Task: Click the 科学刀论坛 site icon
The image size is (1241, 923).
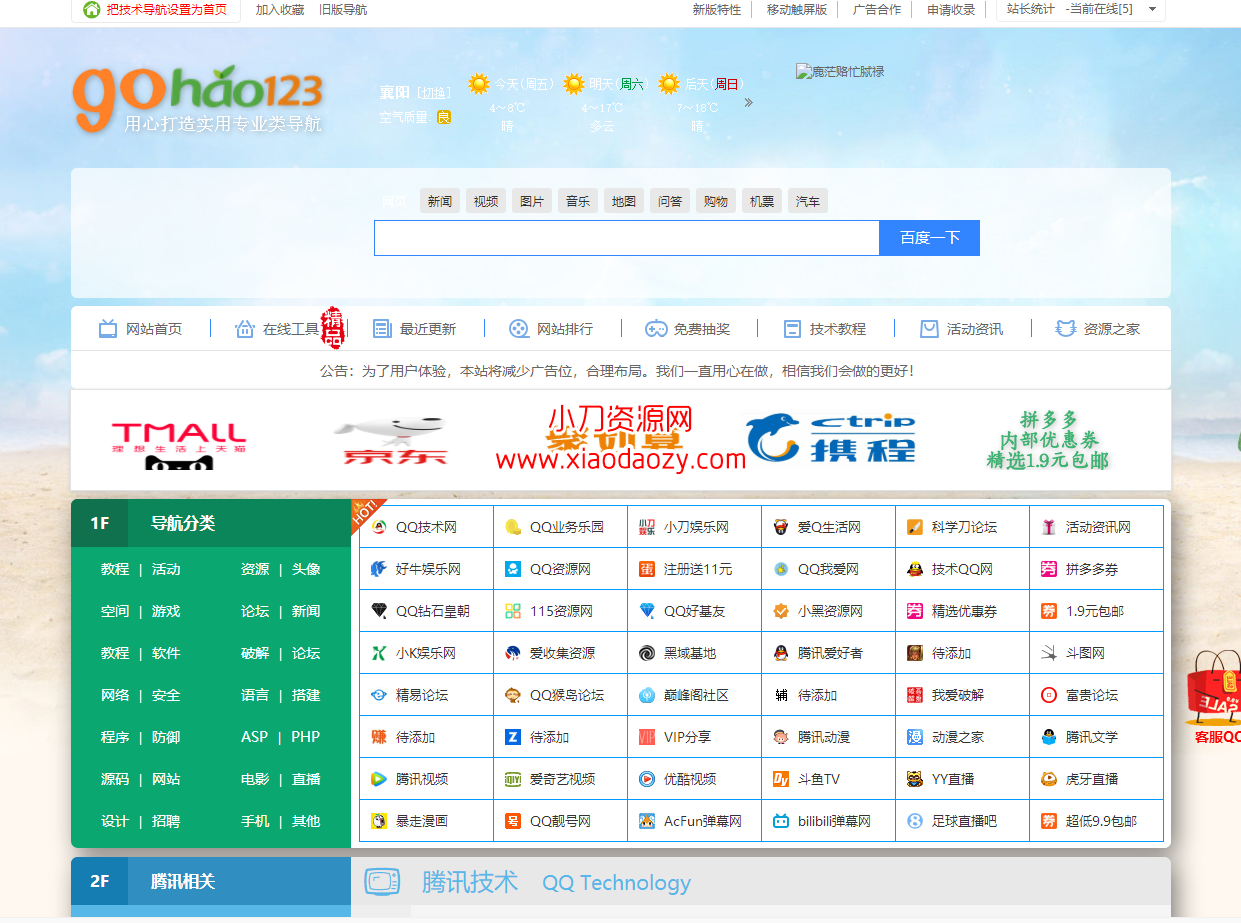Action: (915, 527)
